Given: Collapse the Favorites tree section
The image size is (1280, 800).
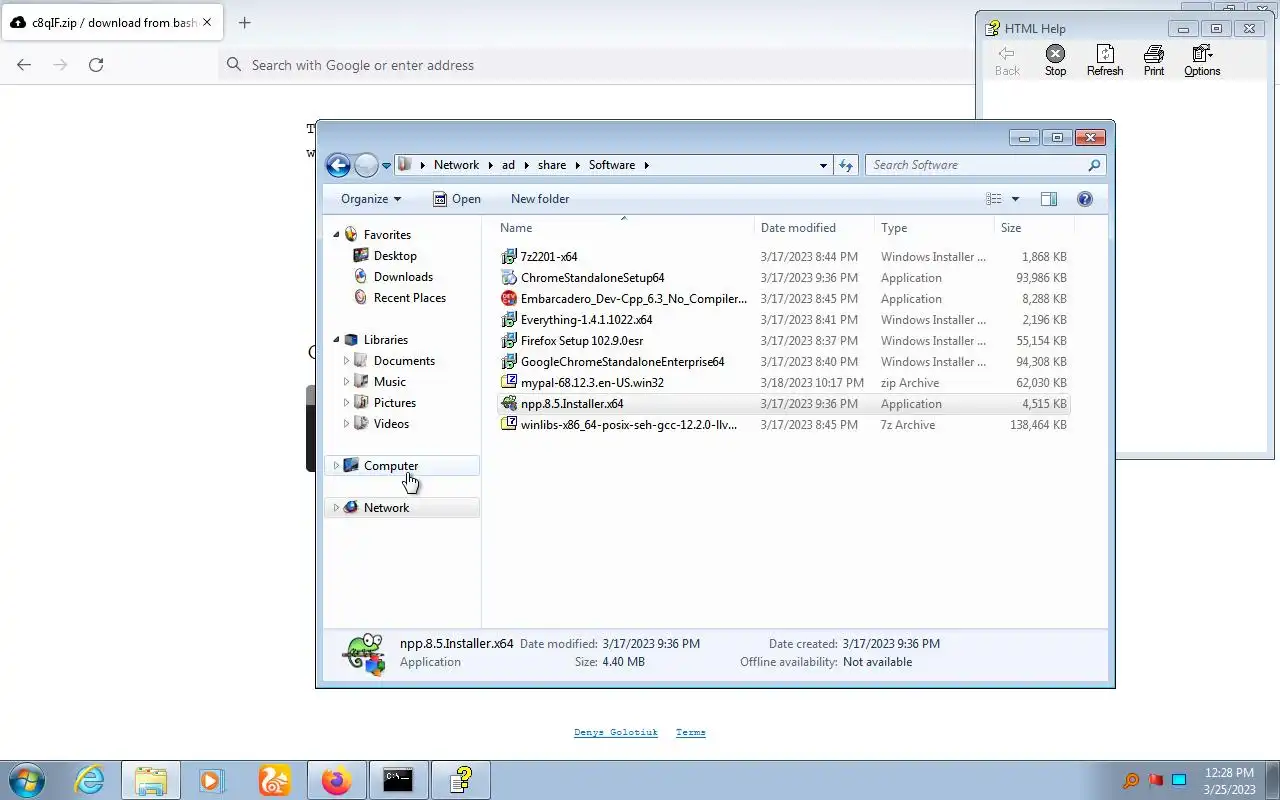Looking at the screenshot, I should coord(336,235).
